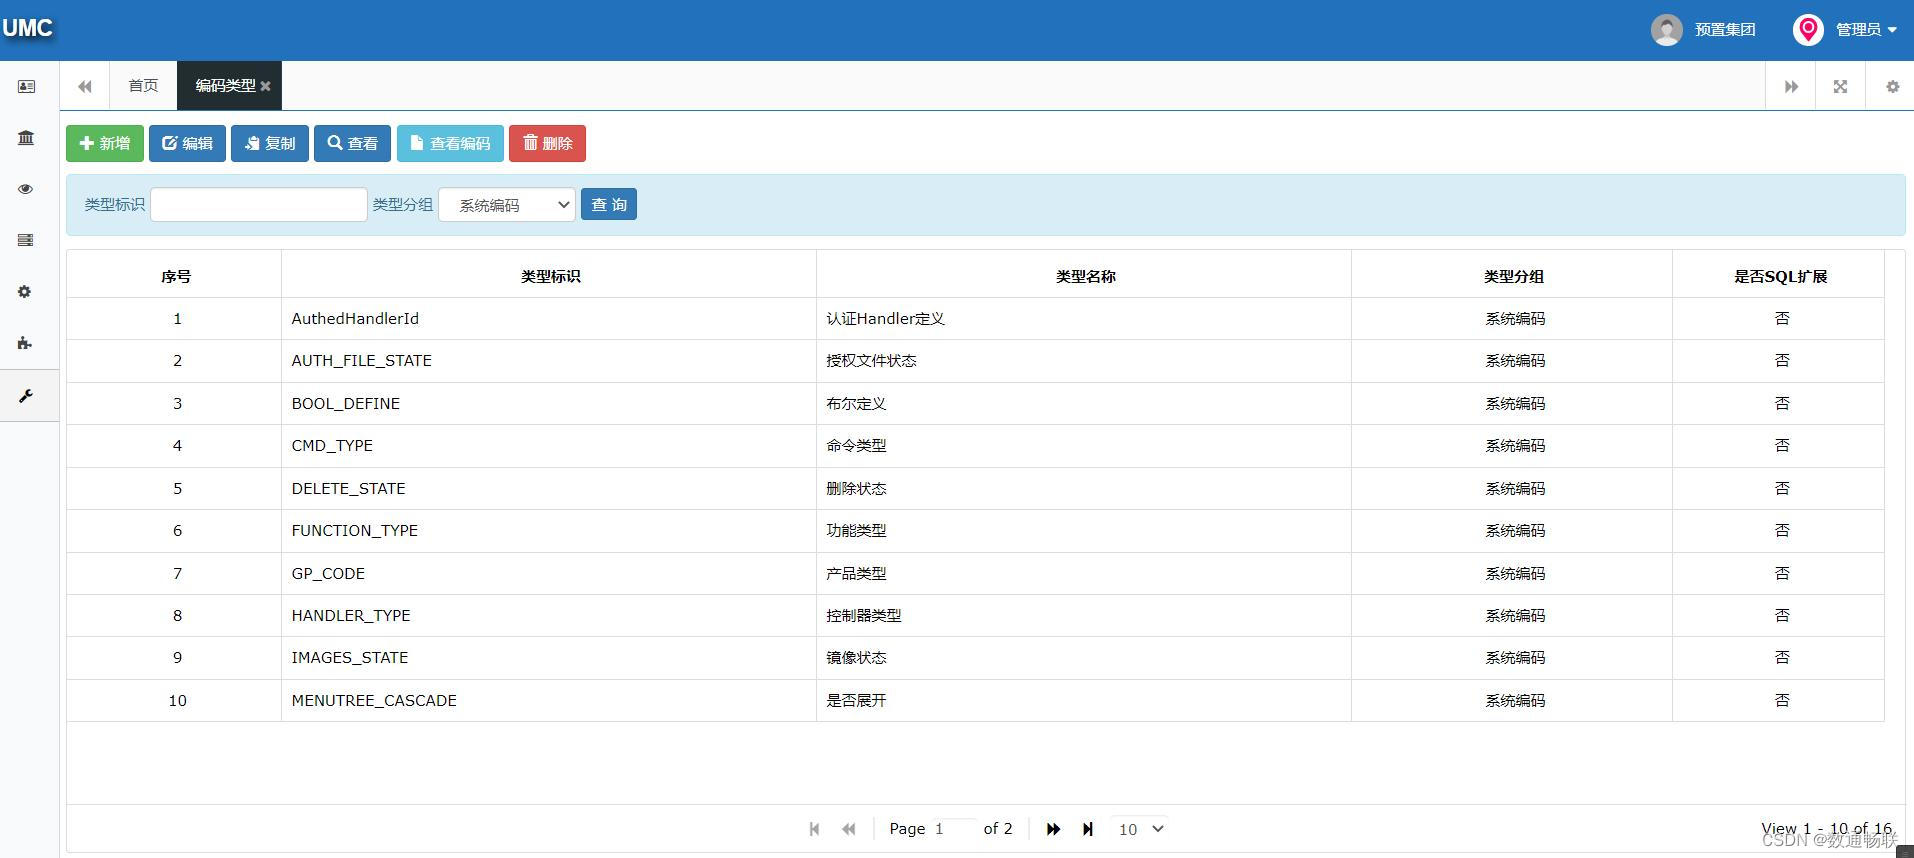Click the 产品类型 cell
The width and height of the screenshot is (1914, 858).
[x=1084, y=574]
